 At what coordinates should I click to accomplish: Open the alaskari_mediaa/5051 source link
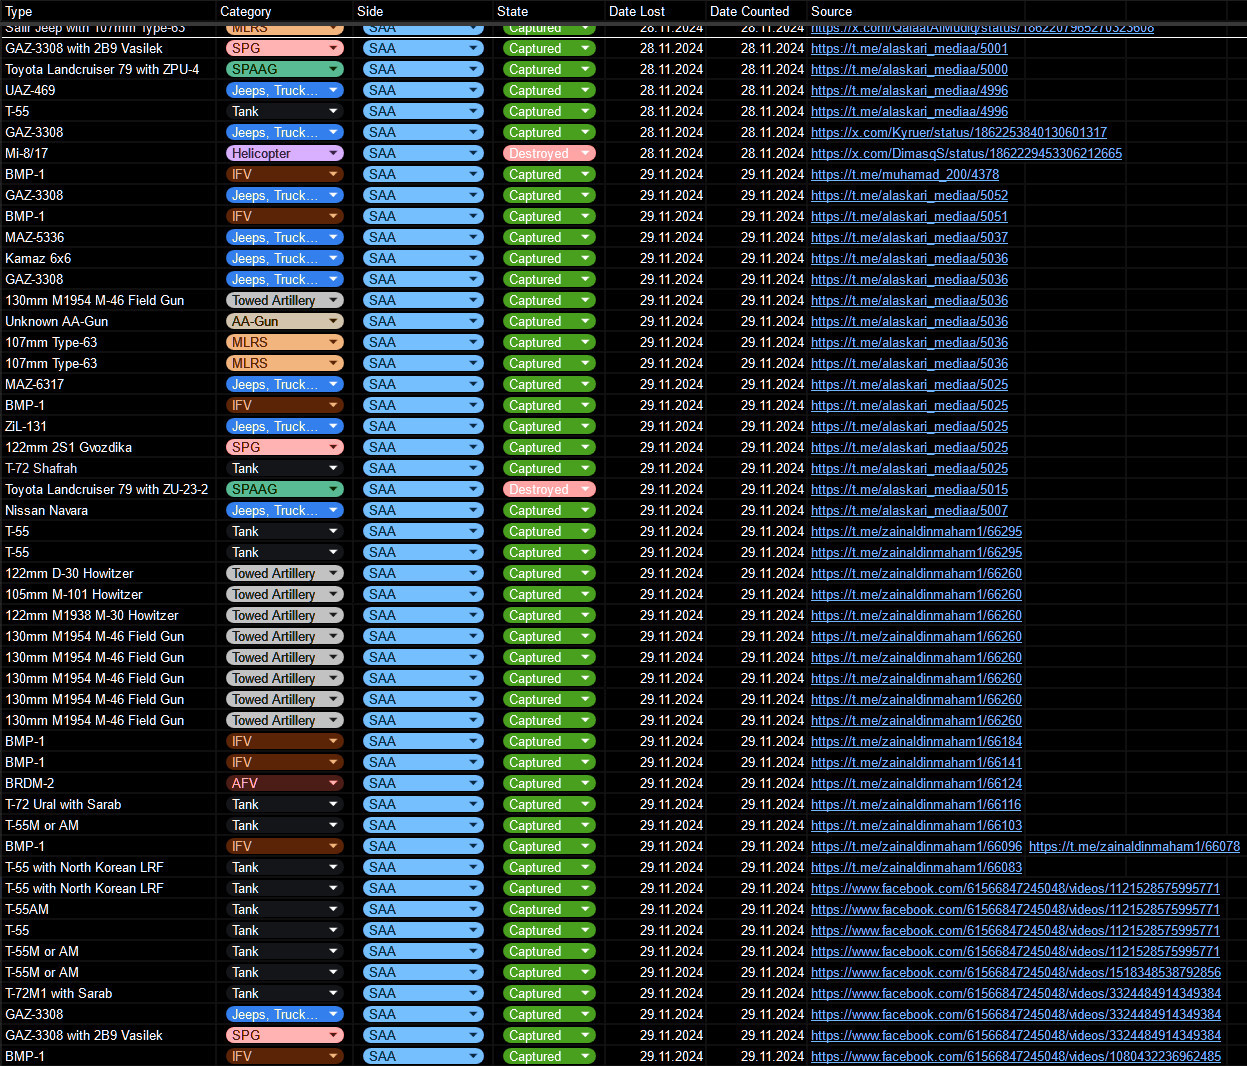click(909, 216)
